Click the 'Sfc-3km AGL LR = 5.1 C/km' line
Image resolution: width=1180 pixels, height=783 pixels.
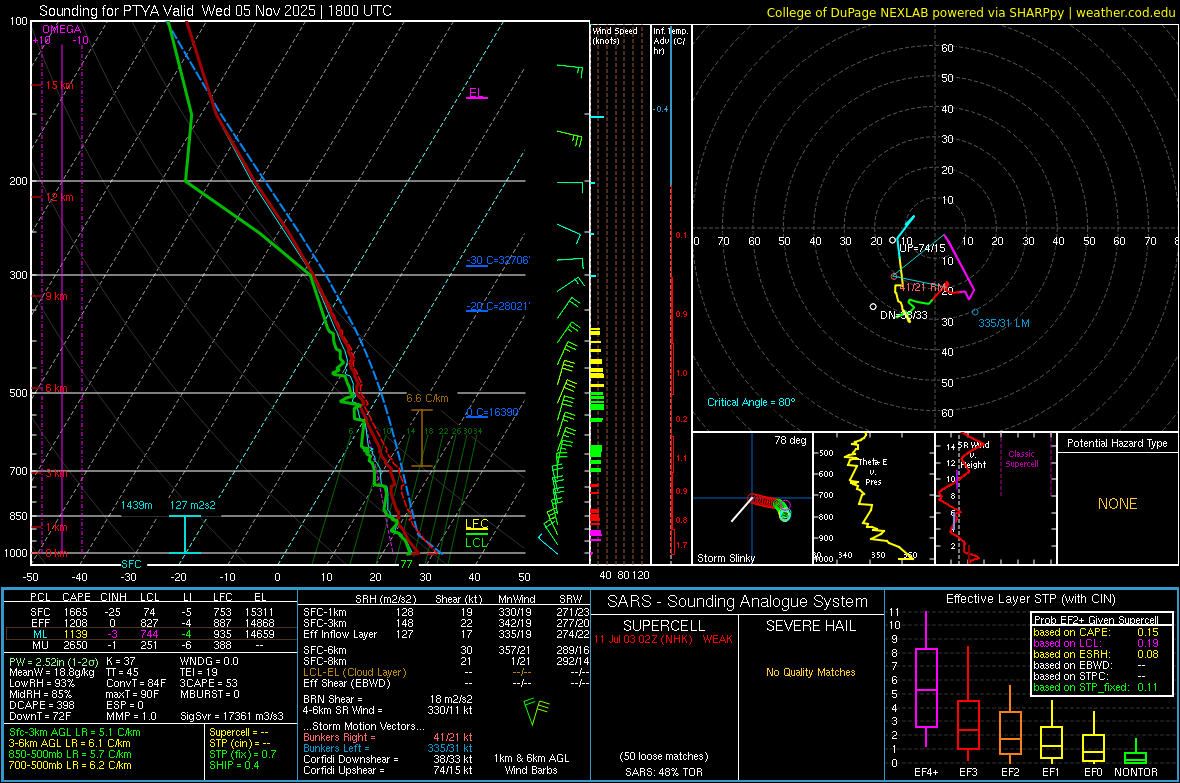coord(75,732)
